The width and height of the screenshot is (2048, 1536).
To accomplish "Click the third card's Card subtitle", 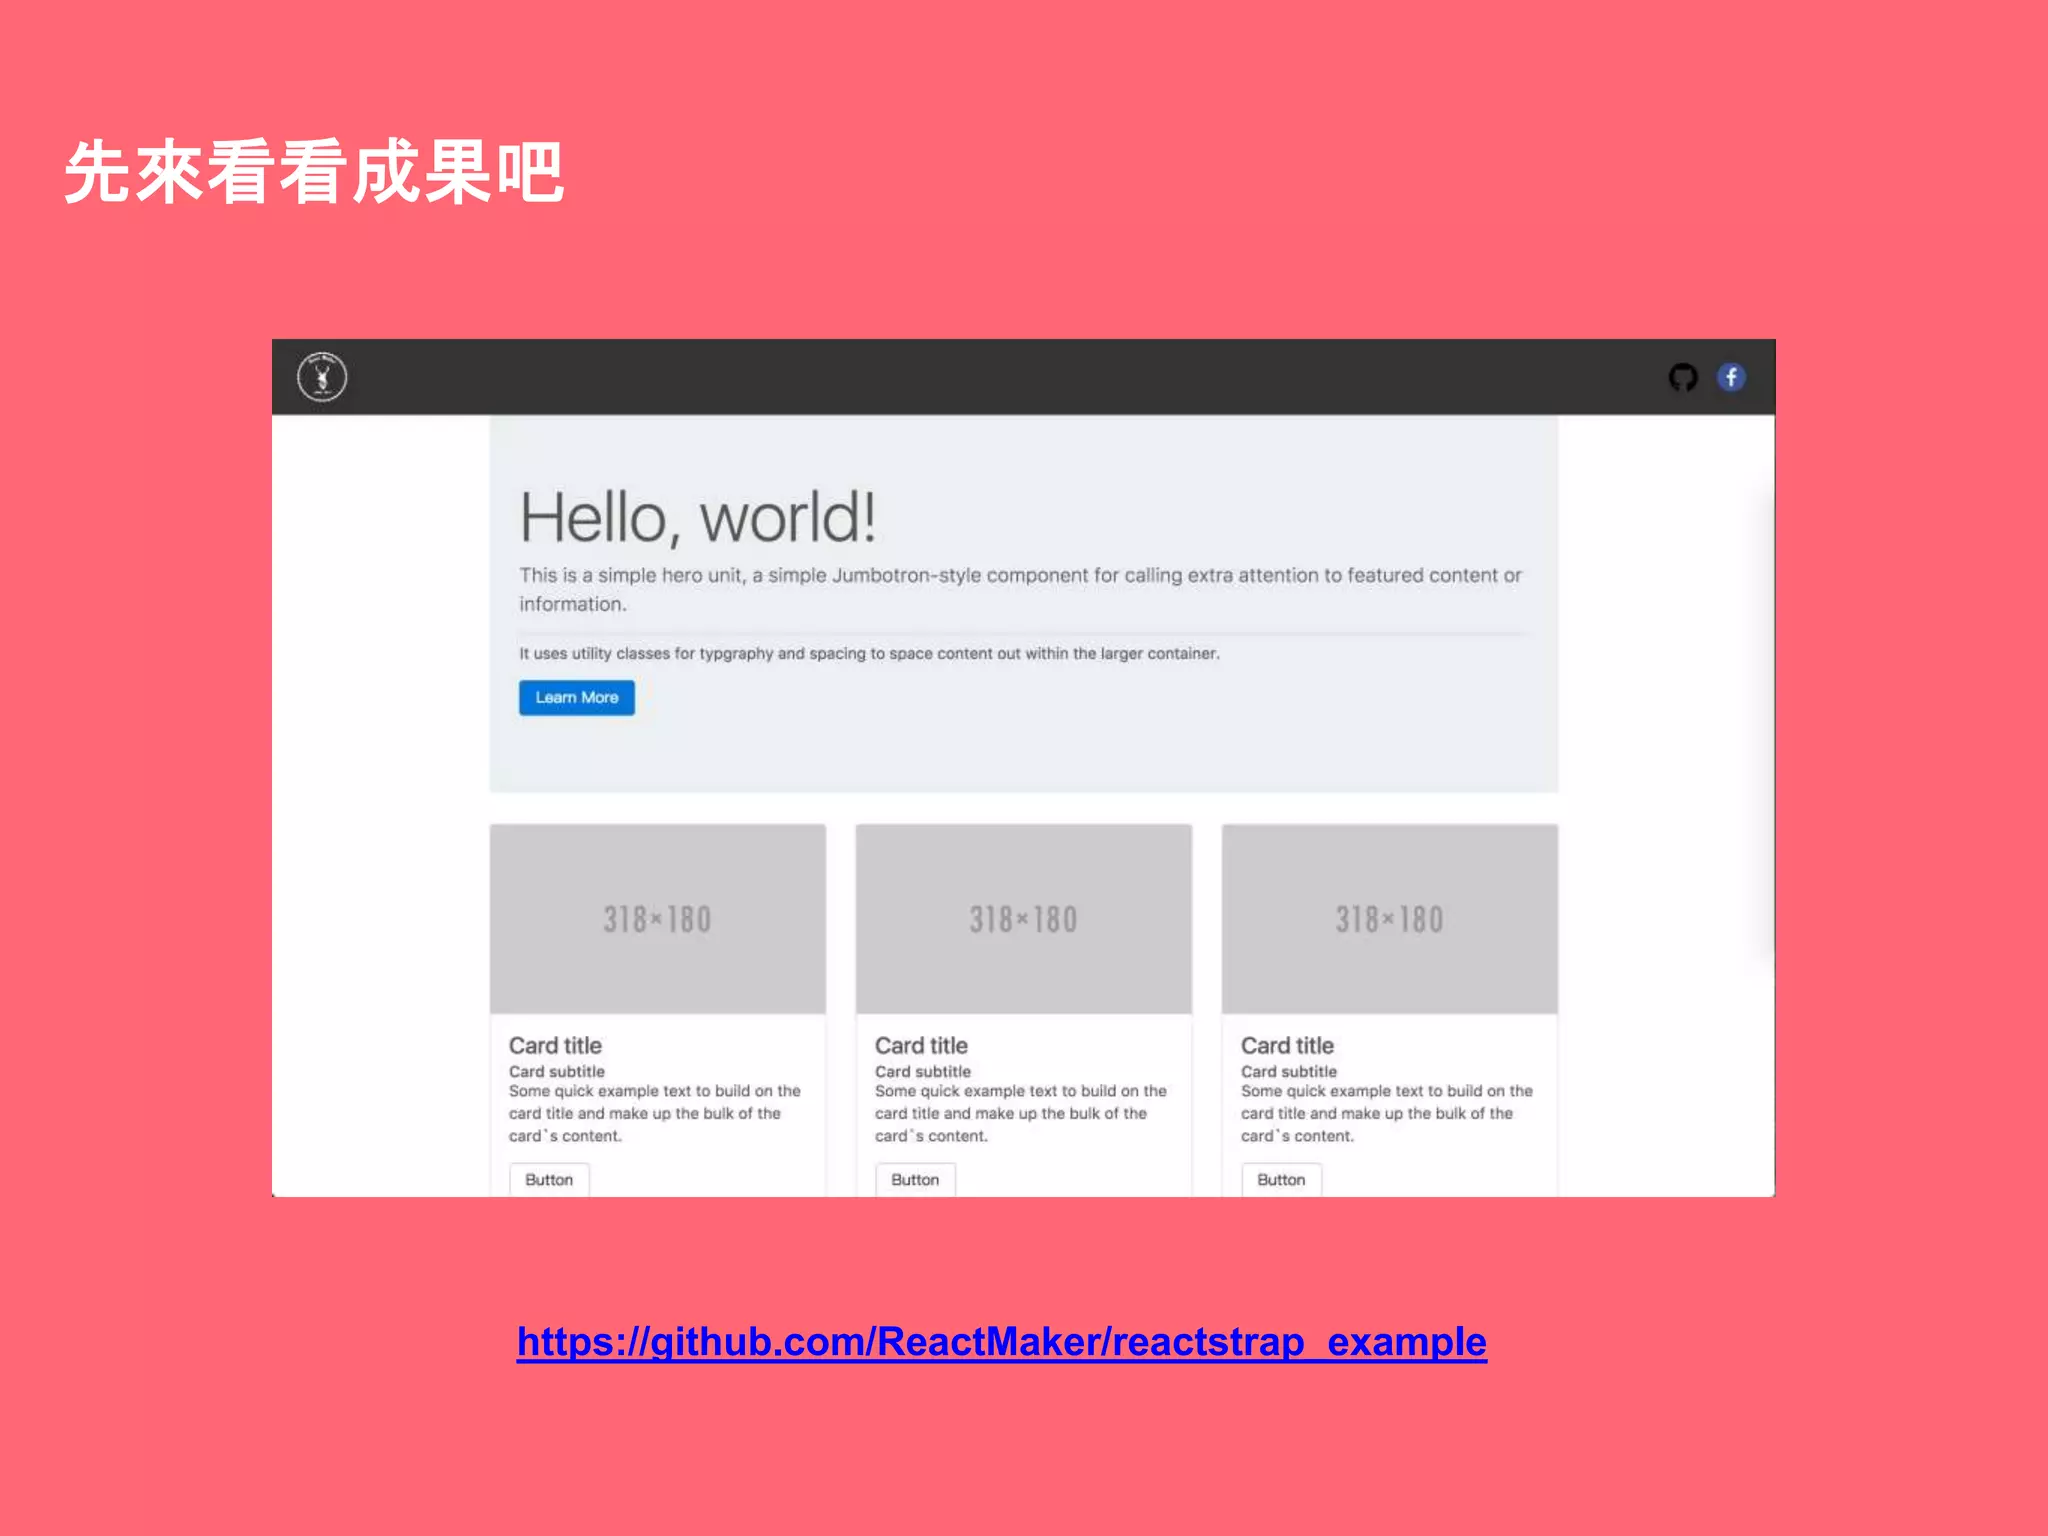I will (x=1288, y=1071).
